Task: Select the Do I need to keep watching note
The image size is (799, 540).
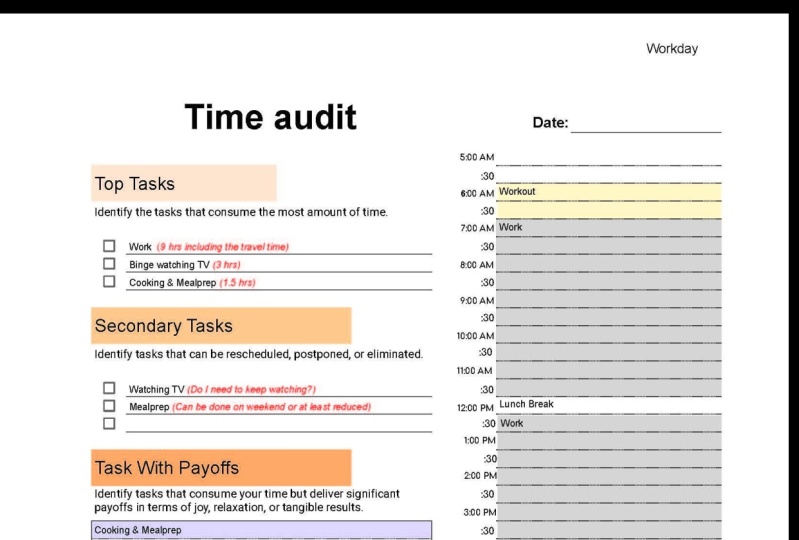Action: 251,390
